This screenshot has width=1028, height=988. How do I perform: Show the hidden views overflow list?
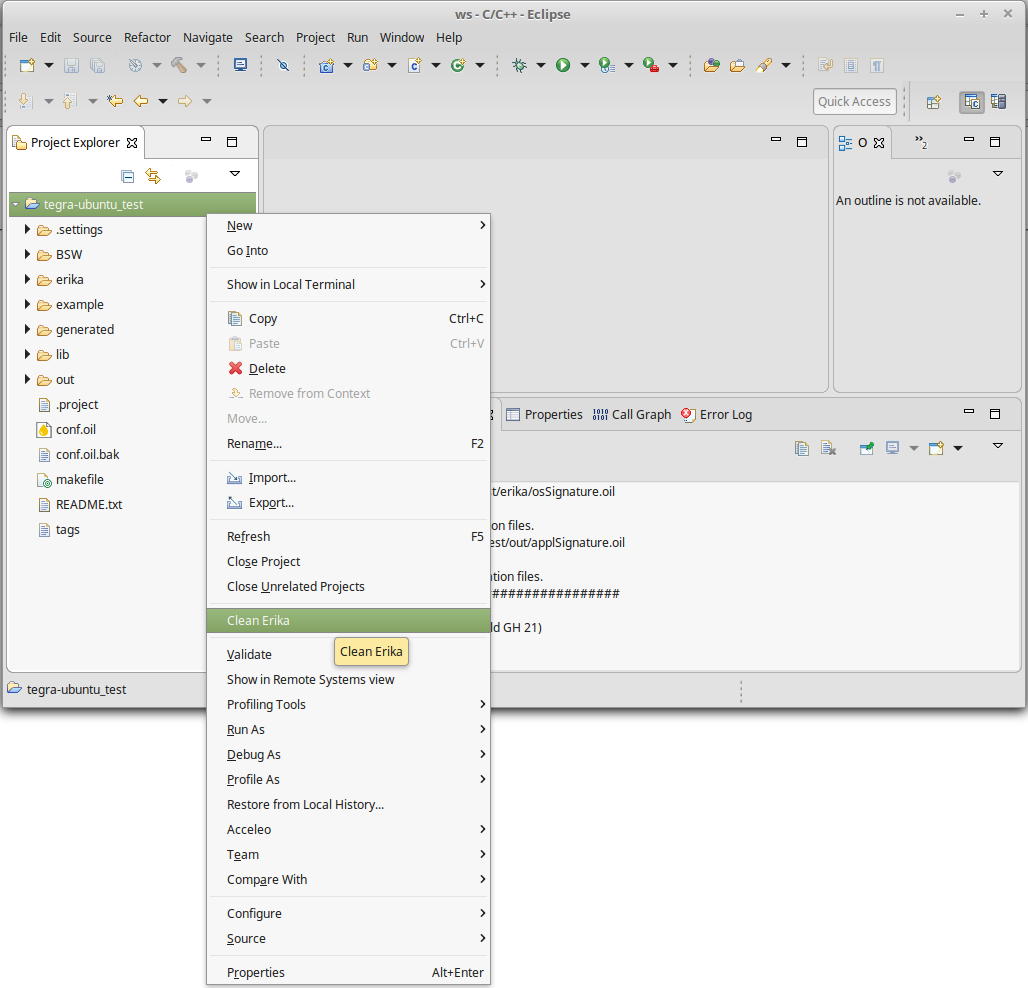click(921, 142)
